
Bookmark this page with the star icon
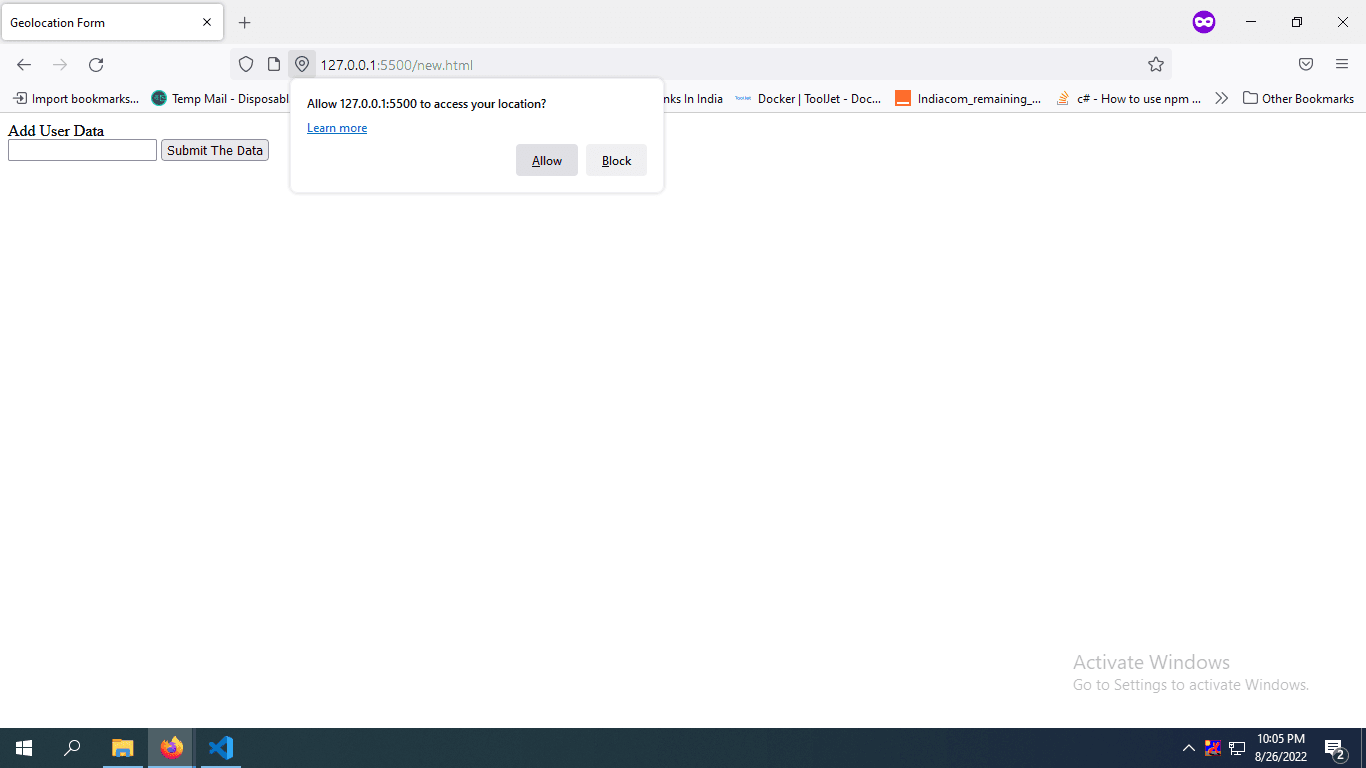pyautogui.click(x=1156, y=65)
